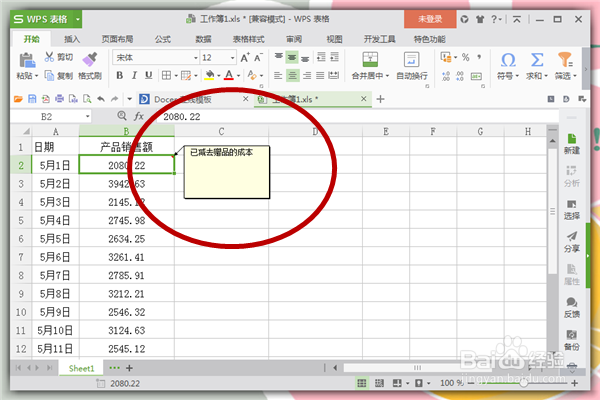Open the 审阅 ribbon tab
Image resolution: width=600 pixels, height=400 pixels.
(x=294, y=39)
